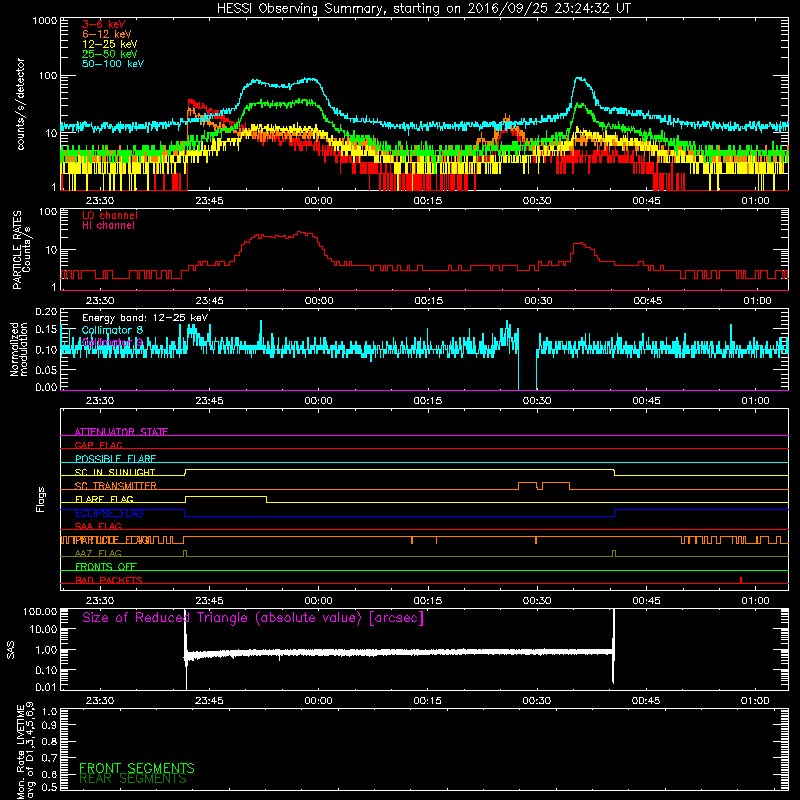
Task: Click the 00:30 time label under the particle rates plot
Action: [538, 301]
